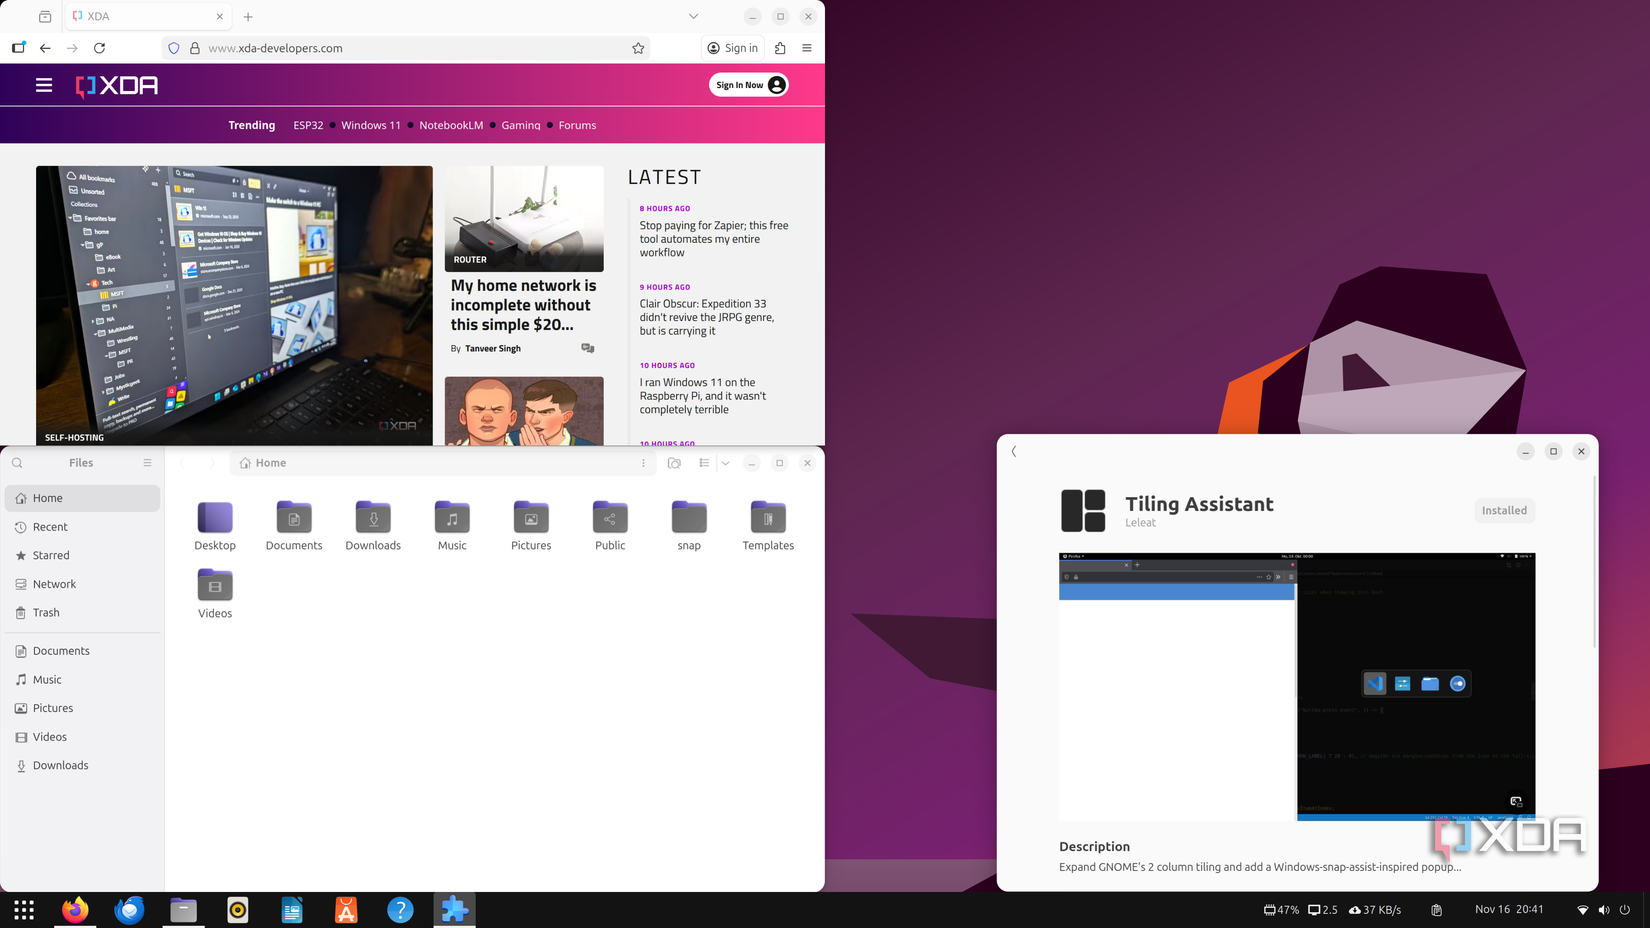The height and width of the screenshot is (928, 1650).
Task: Open Thunderbird from the dock
Action: [x=129, y=910]
